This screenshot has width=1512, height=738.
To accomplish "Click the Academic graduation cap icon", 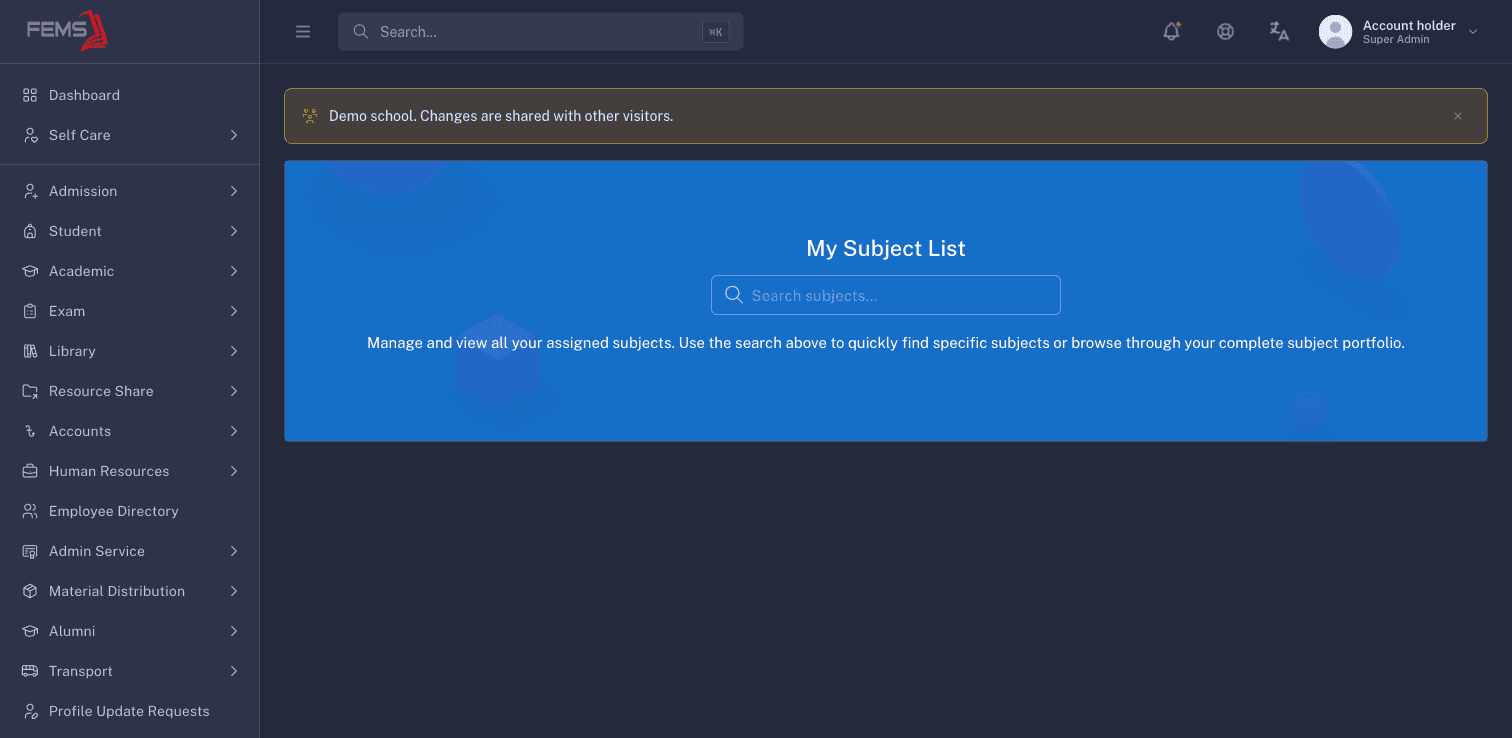I will tap(30, 271).
